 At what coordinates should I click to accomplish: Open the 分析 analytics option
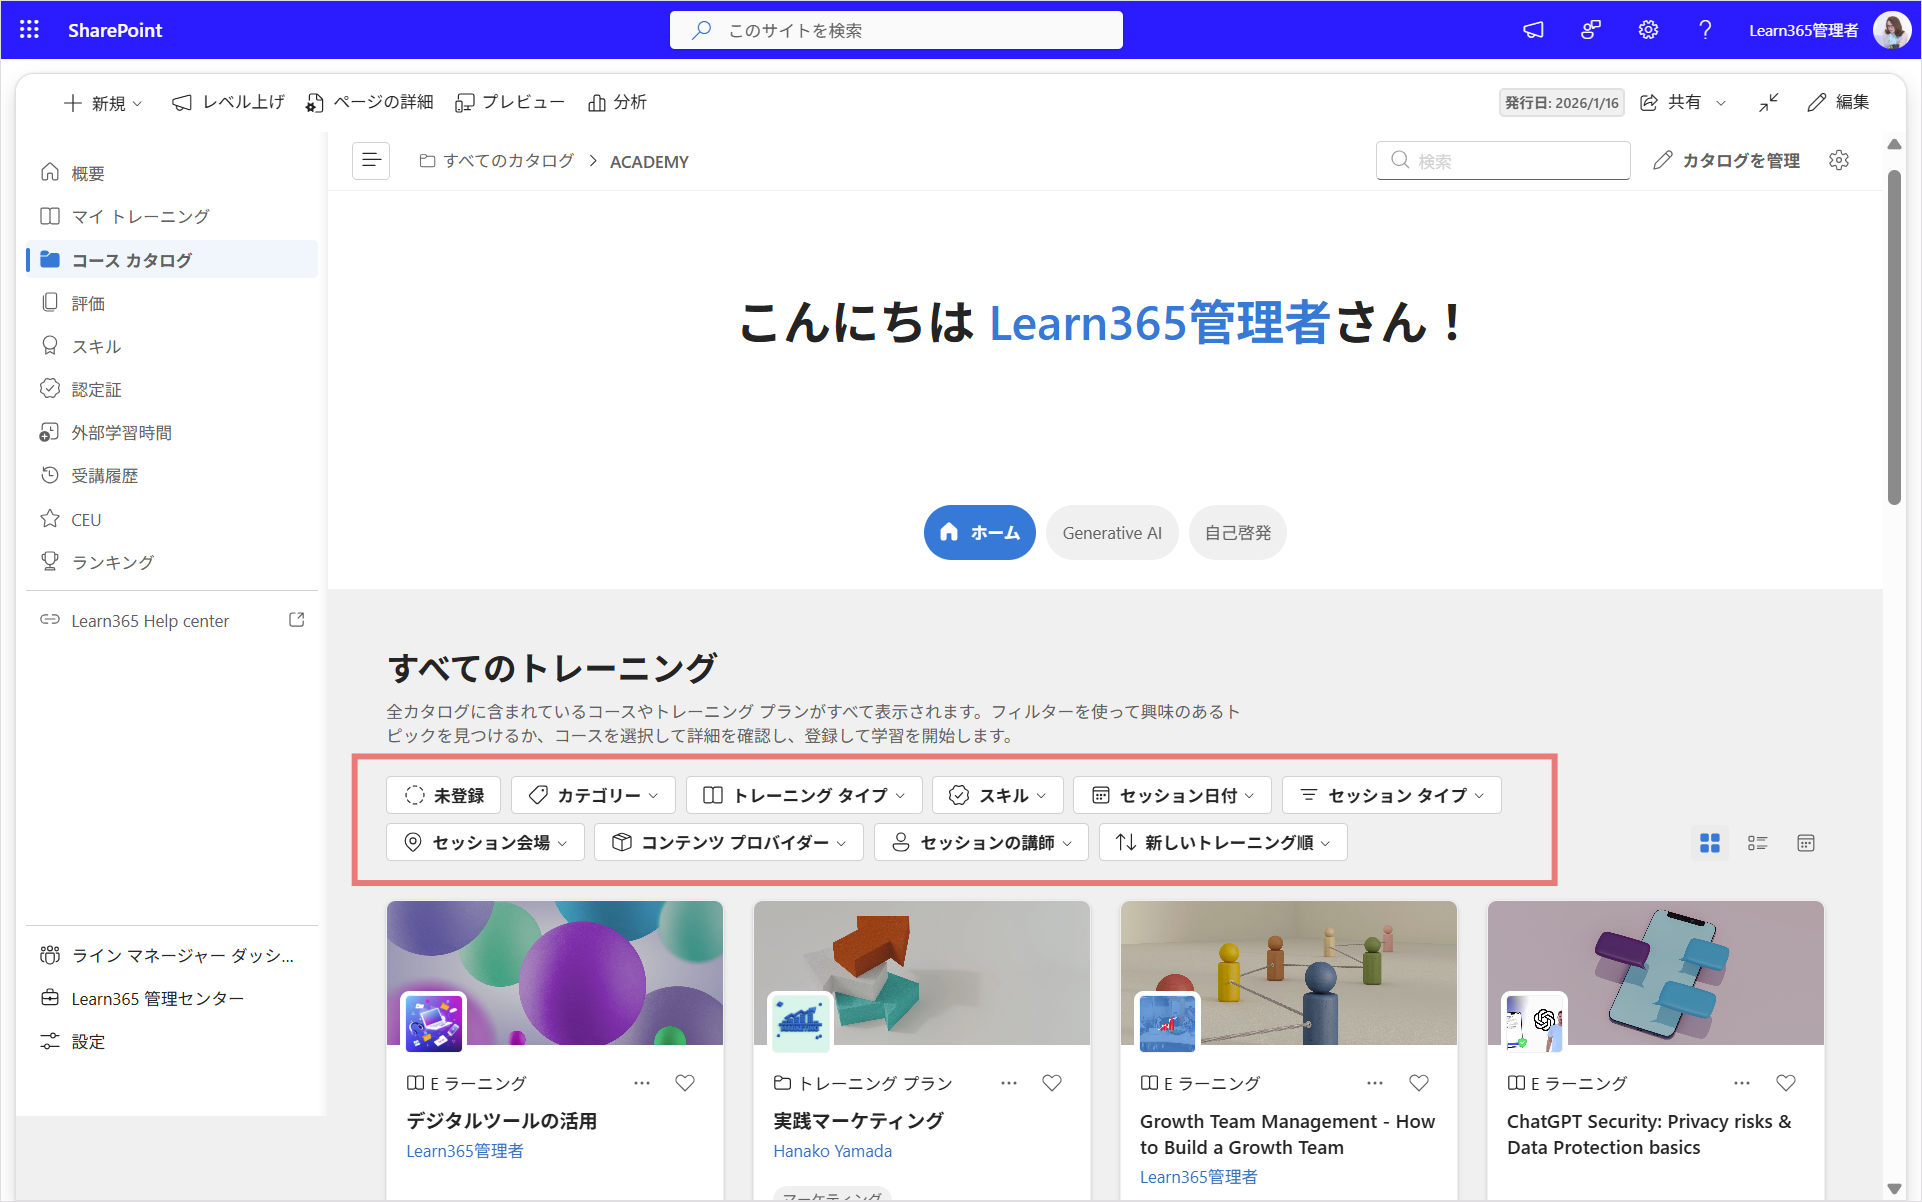(x=617, y=102)
